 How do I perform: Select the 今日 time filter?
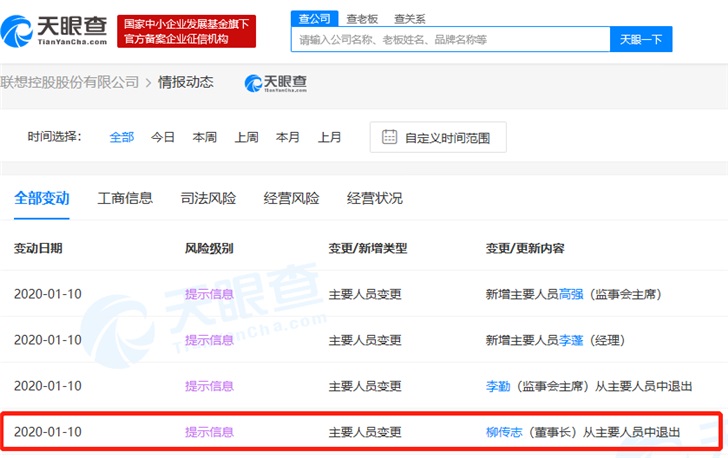pos(163,137)
